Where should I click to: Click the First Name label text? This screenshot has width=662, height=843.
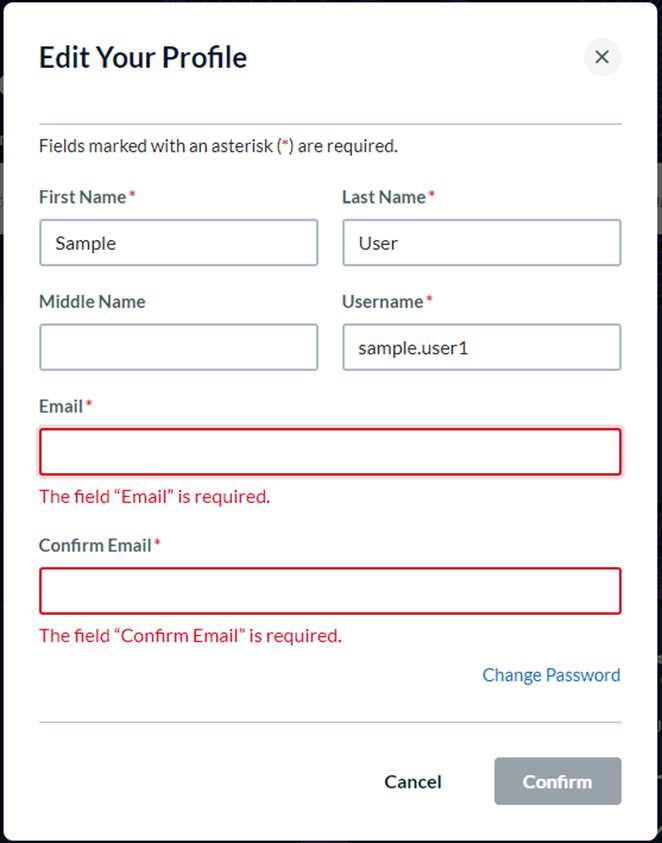82,197
